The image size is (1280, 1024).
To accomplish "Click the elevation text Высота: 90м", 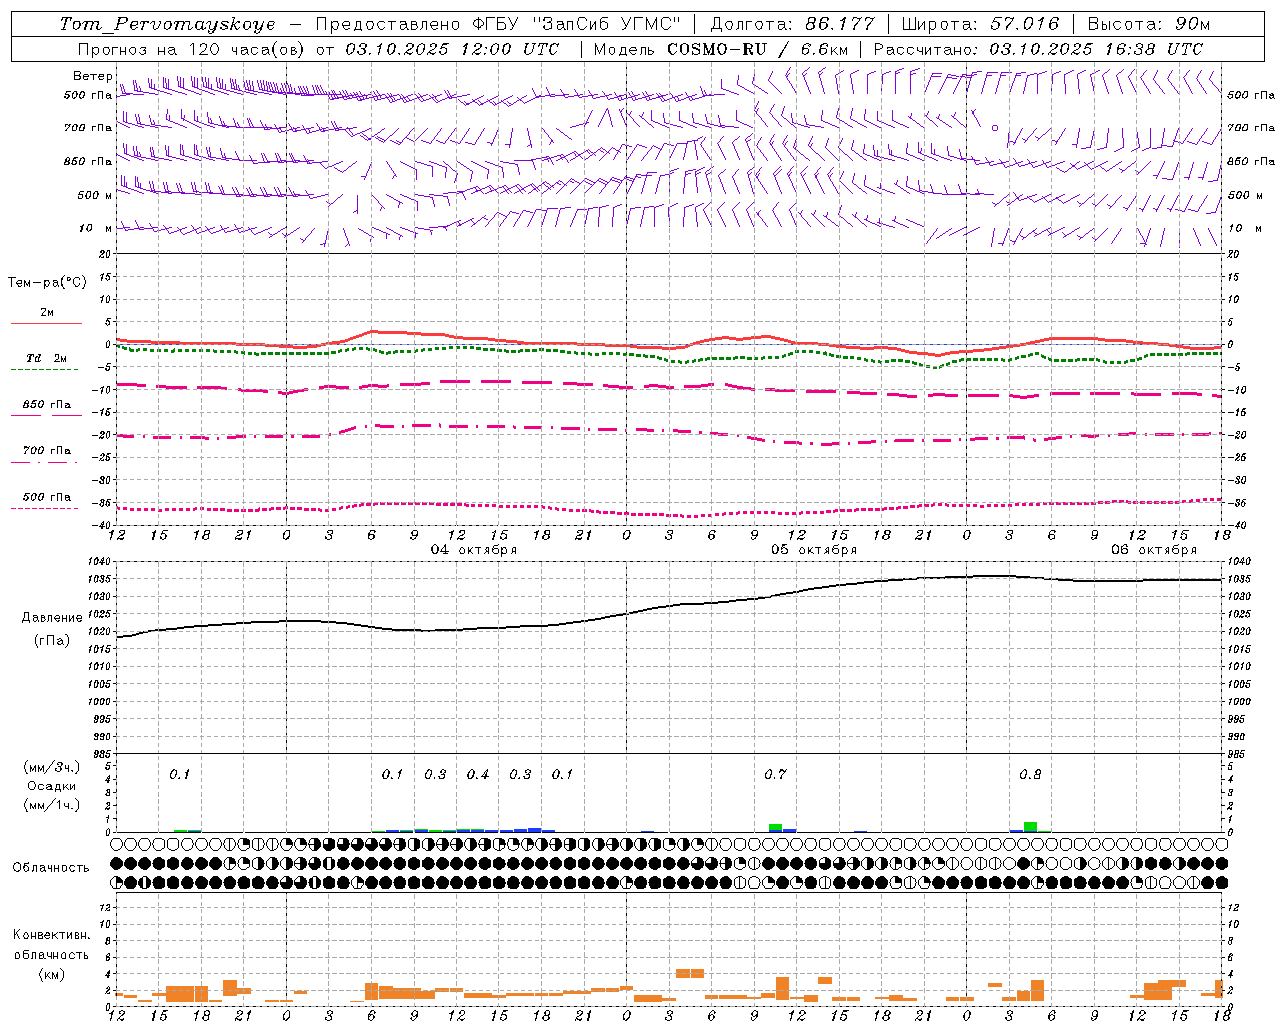I will pos(1149,24).
